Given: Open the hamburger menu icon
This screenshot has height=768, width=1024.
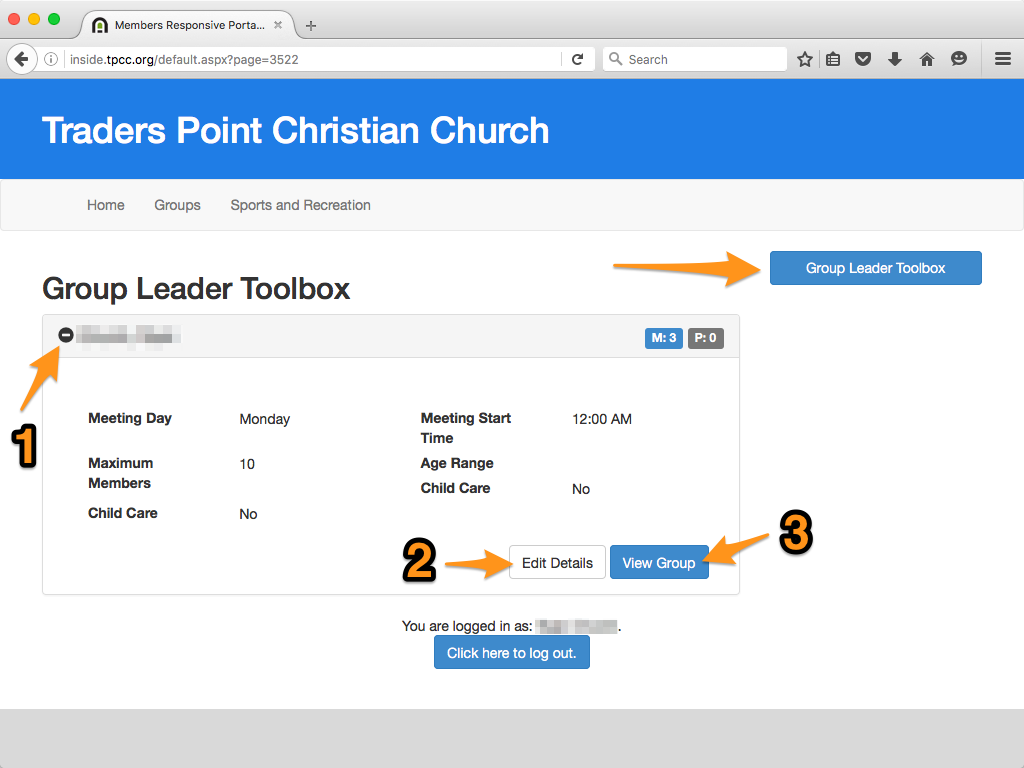Looking at the screenshot, I should [1003, 59].
